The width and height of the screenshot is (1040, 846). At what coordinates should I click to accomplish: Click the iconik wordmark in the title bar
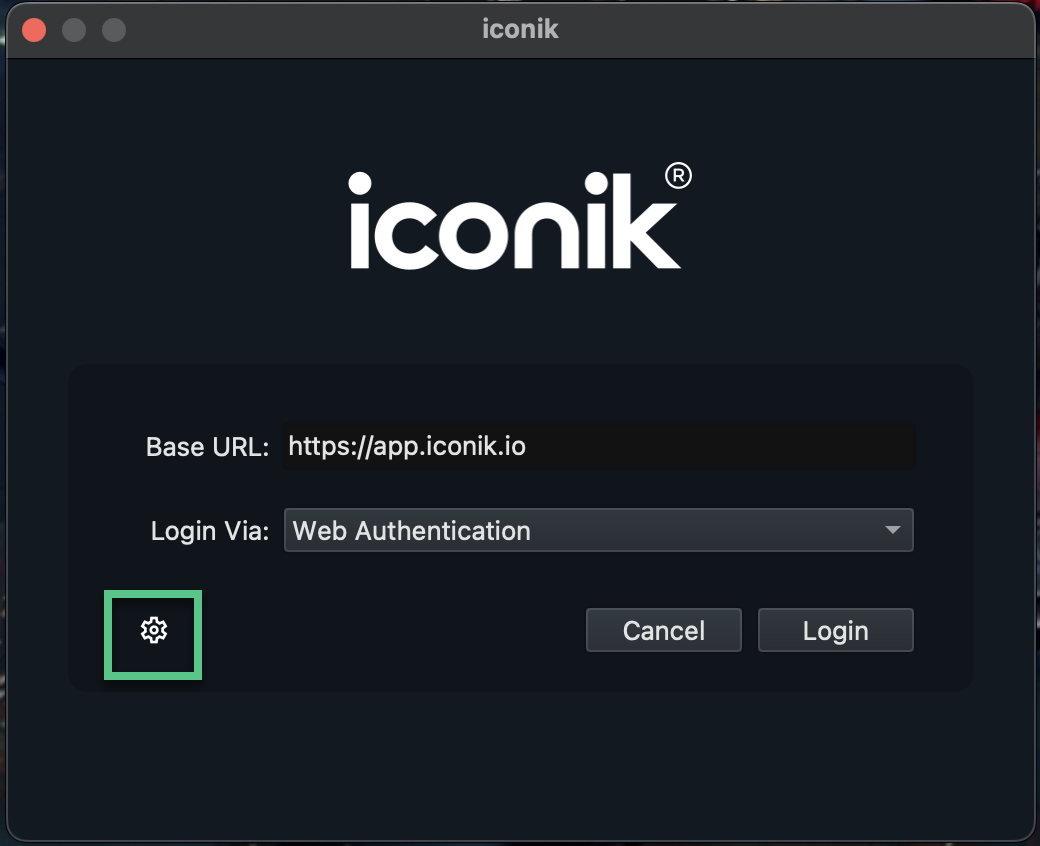click(519, 29)
